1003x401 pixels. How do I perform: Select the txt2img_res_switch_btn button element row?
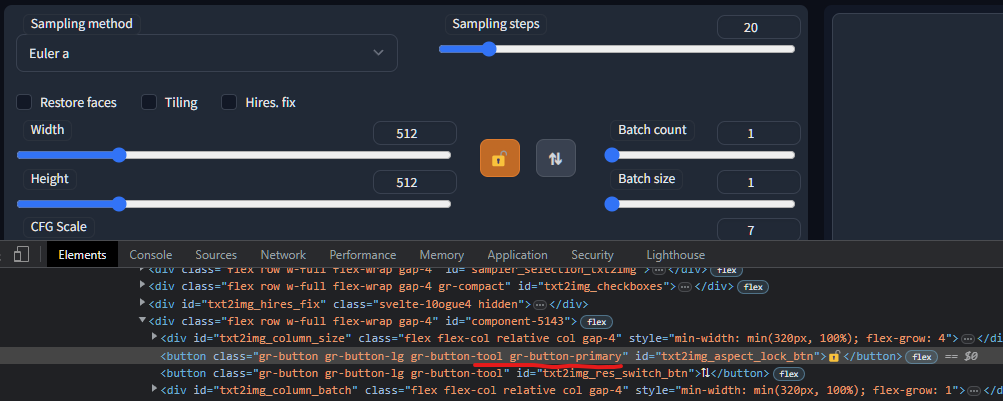[x=502, y=373]
